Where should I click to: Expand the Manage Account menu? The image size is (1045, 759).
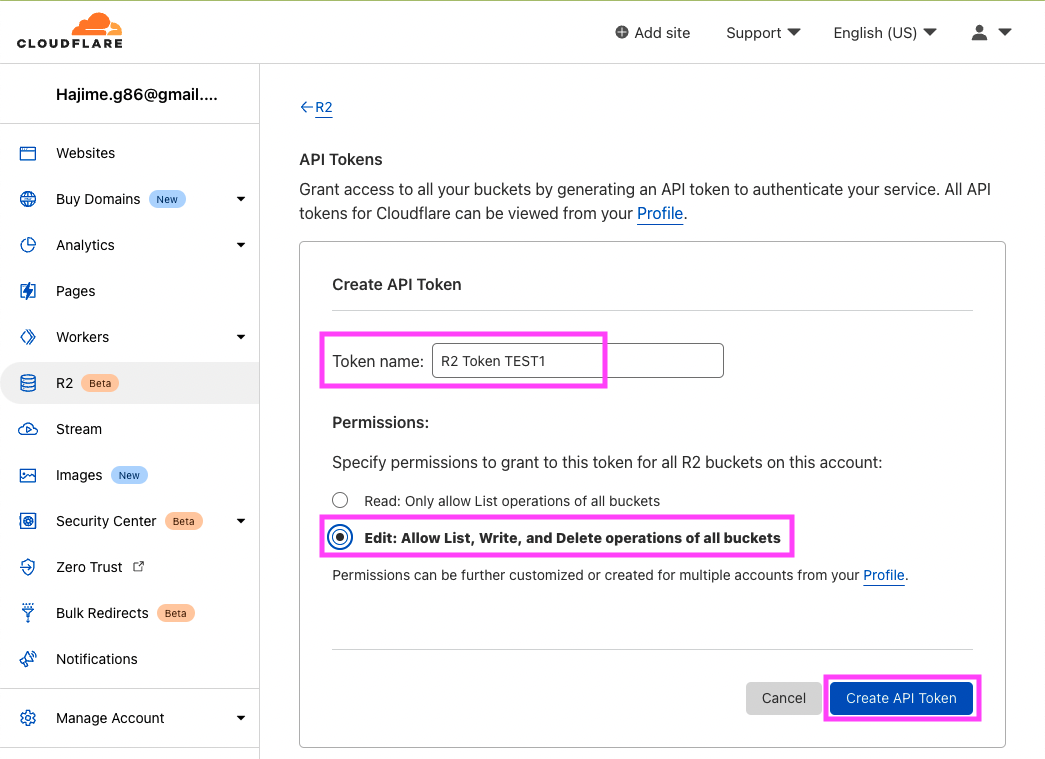click(x=240, y=718)
